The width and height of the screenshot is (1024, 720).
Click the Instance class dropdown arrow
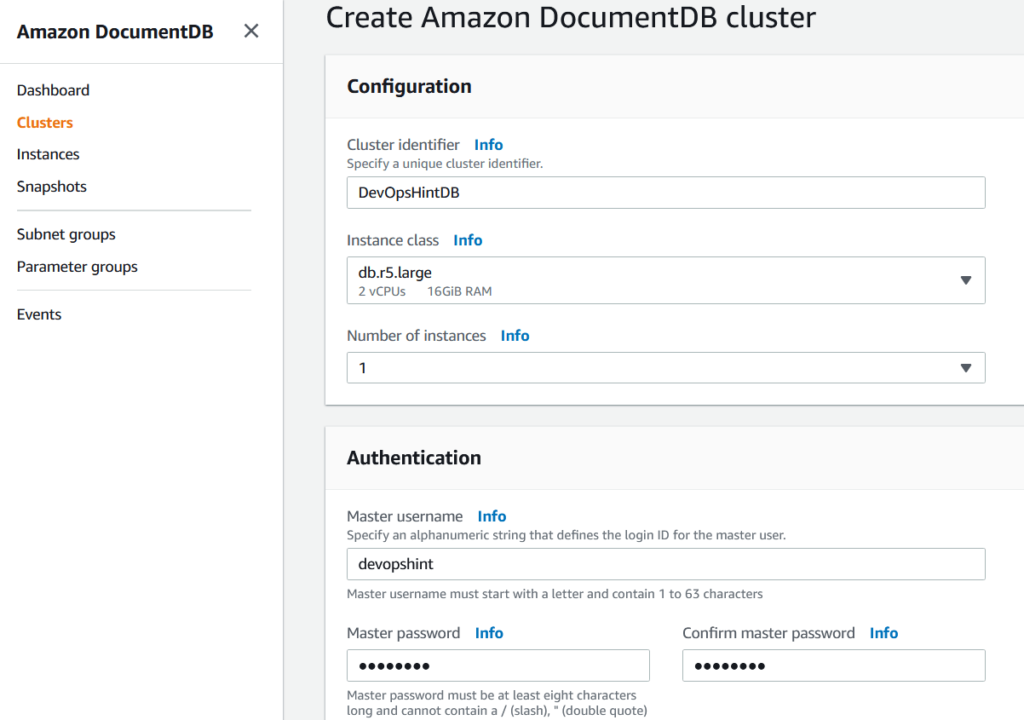pyautogui.click(x=966, y=280)
